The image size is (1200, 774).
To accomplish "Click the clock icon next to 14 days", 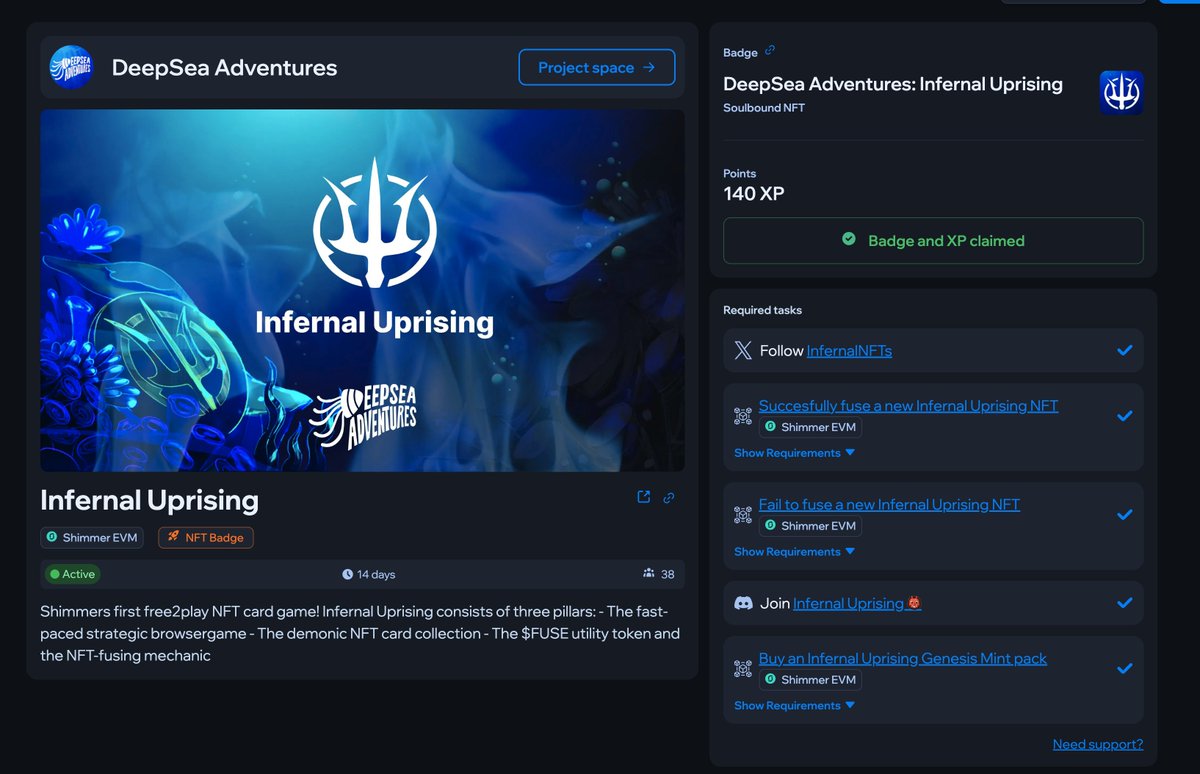I will [x=347, y=574].
